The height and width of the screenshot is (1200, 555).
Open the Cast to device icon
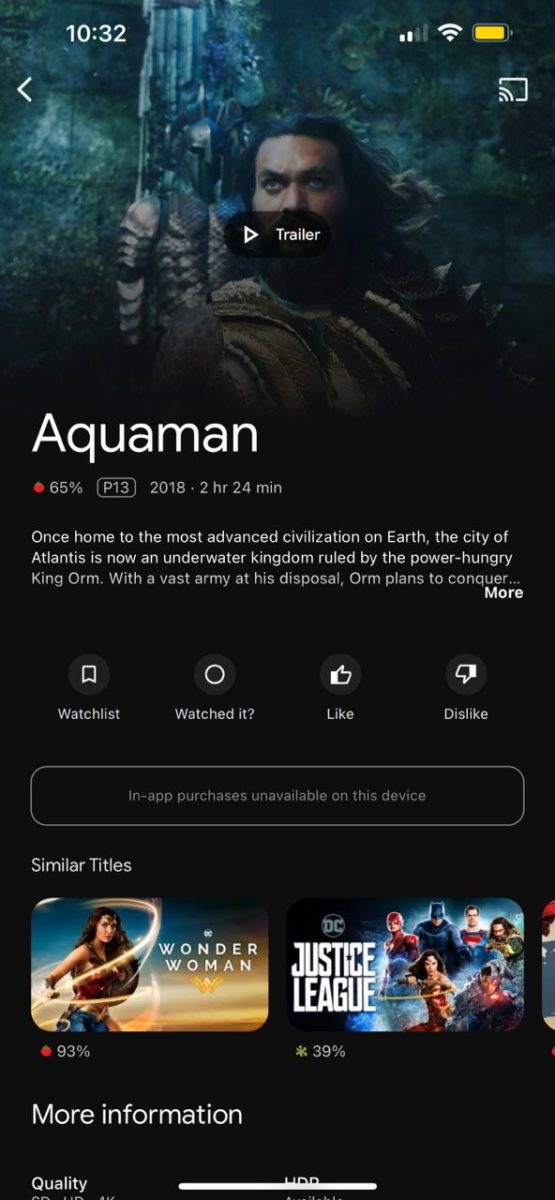513,90
